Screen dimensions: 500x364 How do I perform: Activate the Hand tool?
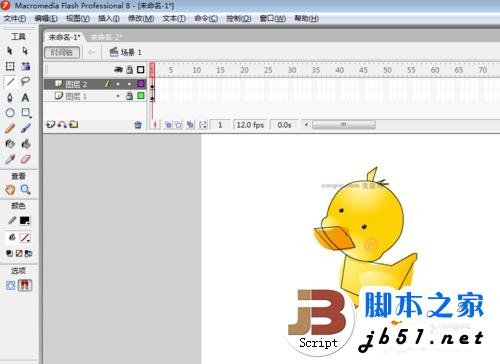coord(10,190)
